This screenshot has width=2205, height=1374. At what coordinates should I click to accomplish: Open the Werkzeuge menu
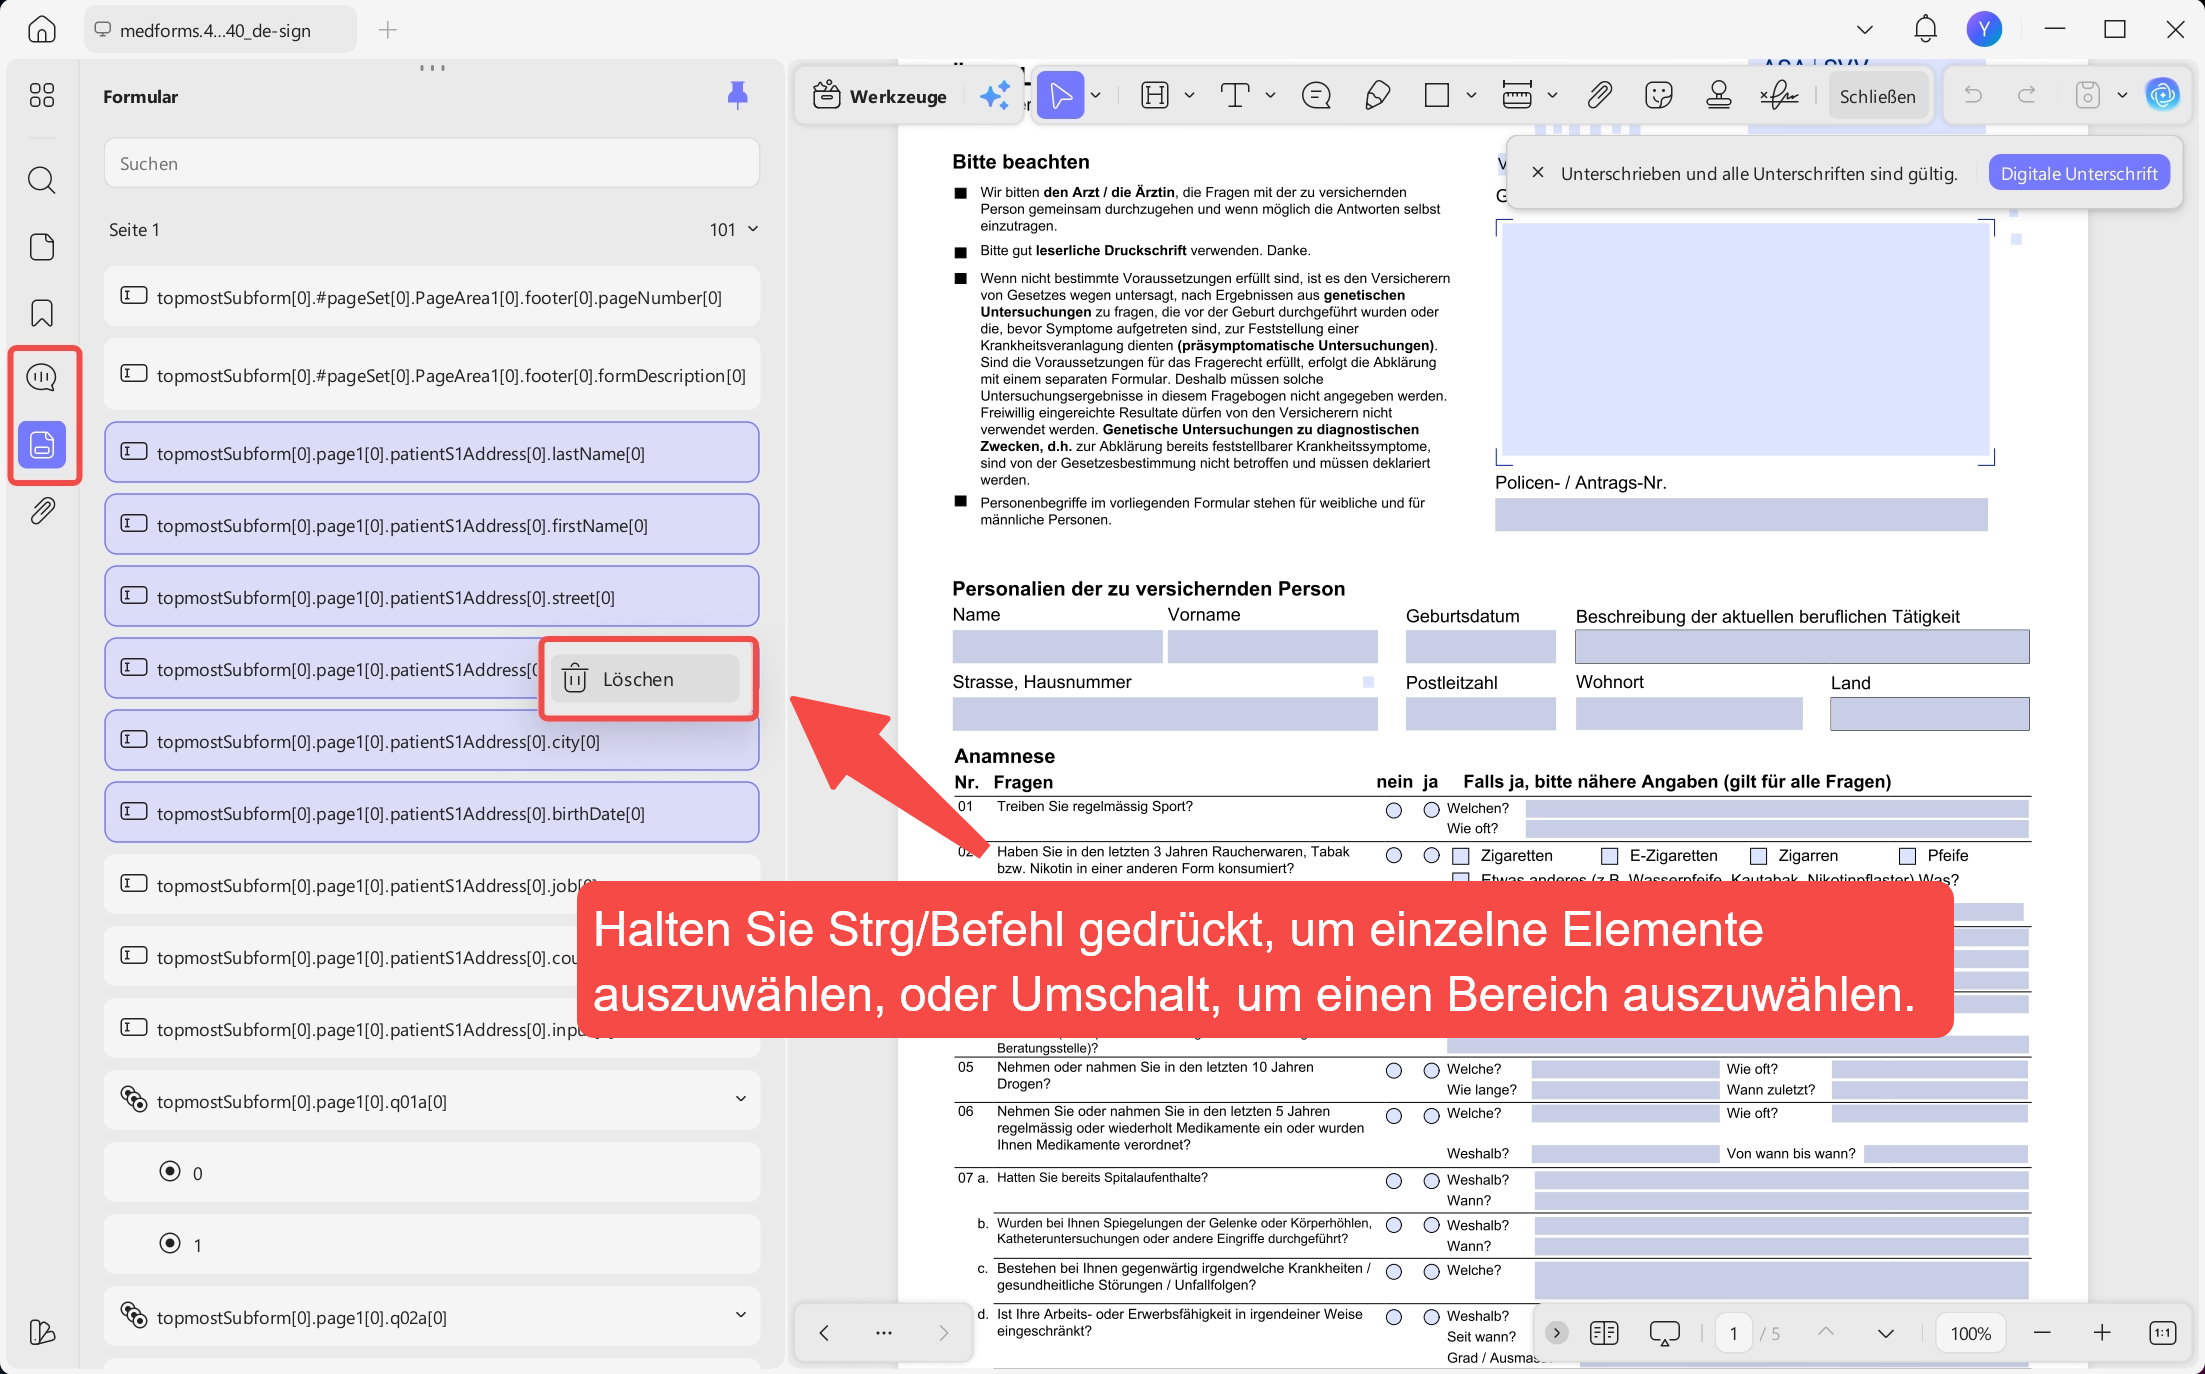coord(880,96)
